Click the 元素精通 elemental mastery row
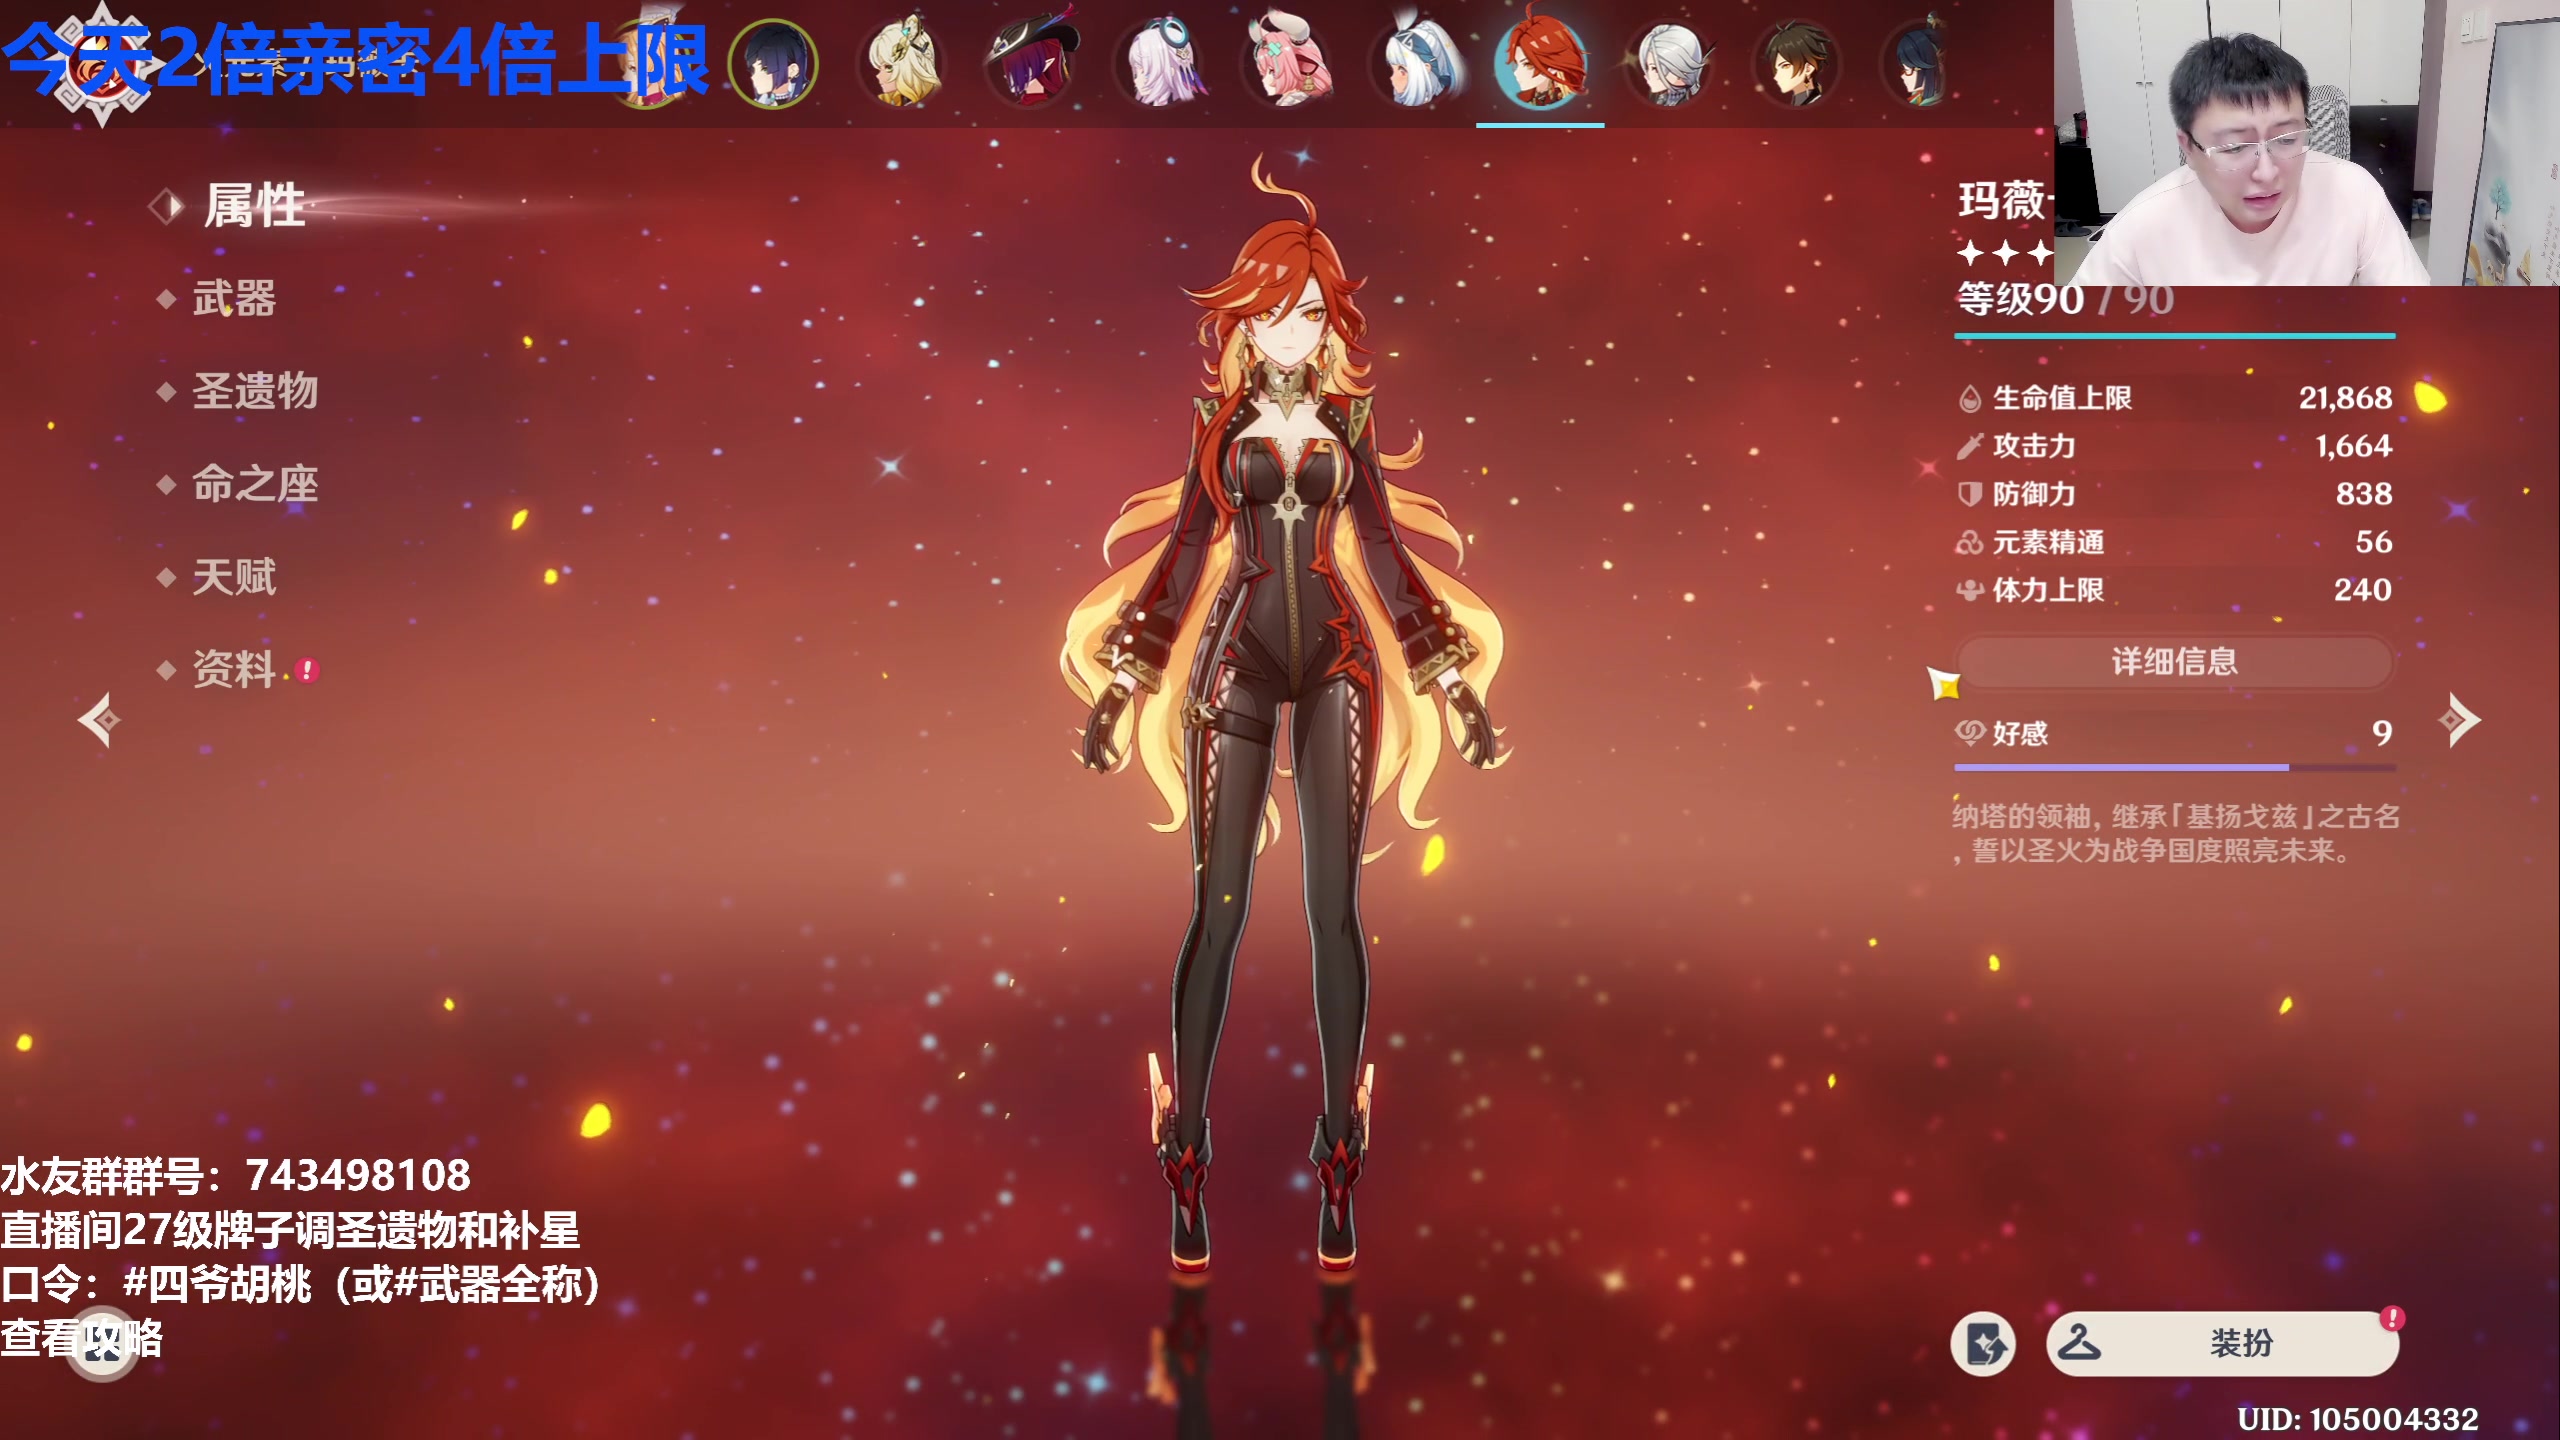 pyautogui.click(x=2174, y=542)
